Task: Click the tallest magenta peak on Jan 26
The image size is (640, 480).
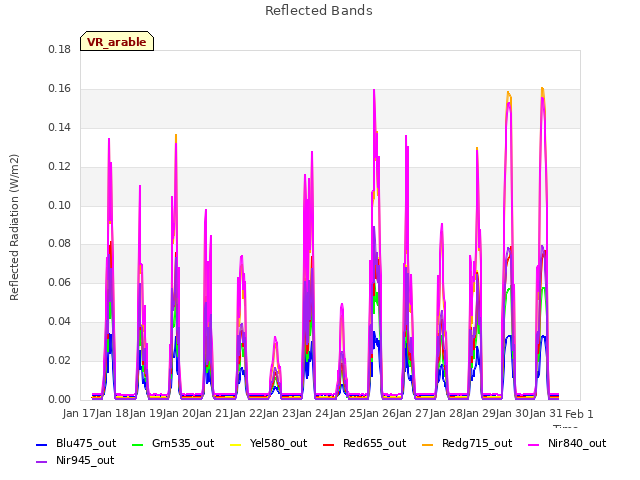Action: tap(406, 137)
